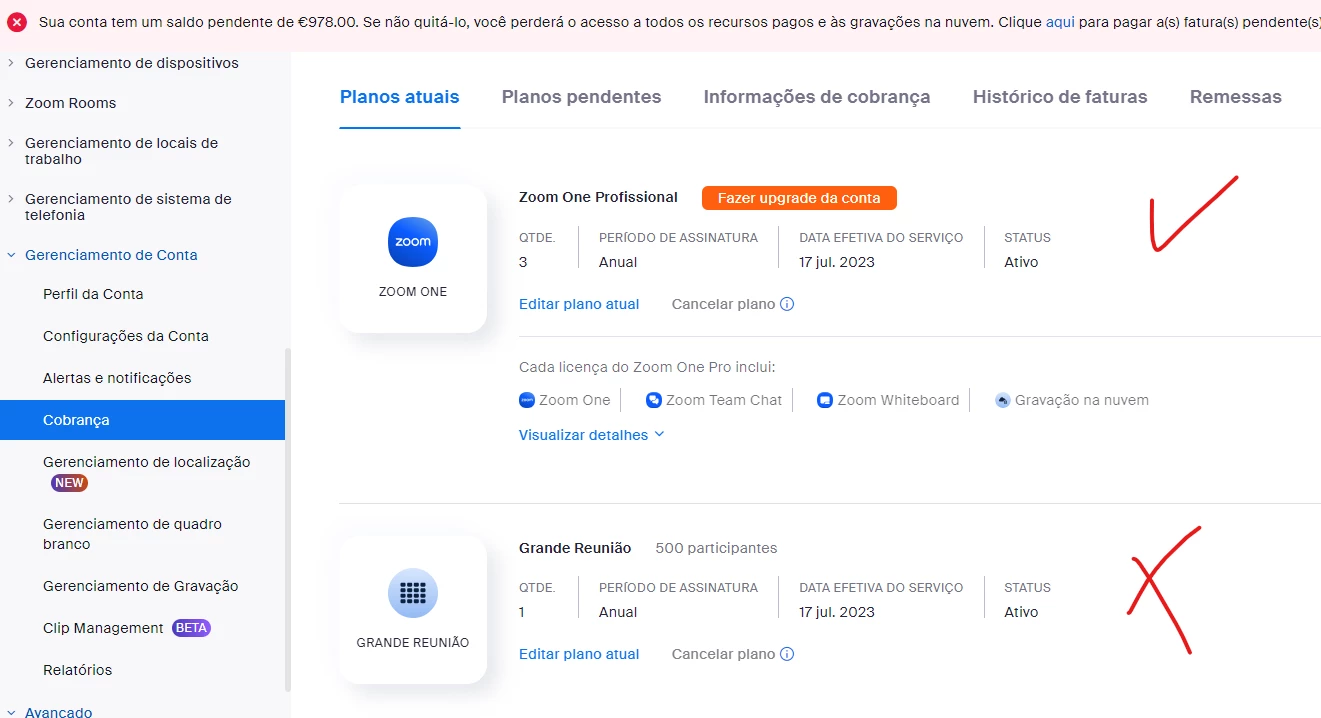Click Editar plano atual for Grande Reunião

[579, 654]
